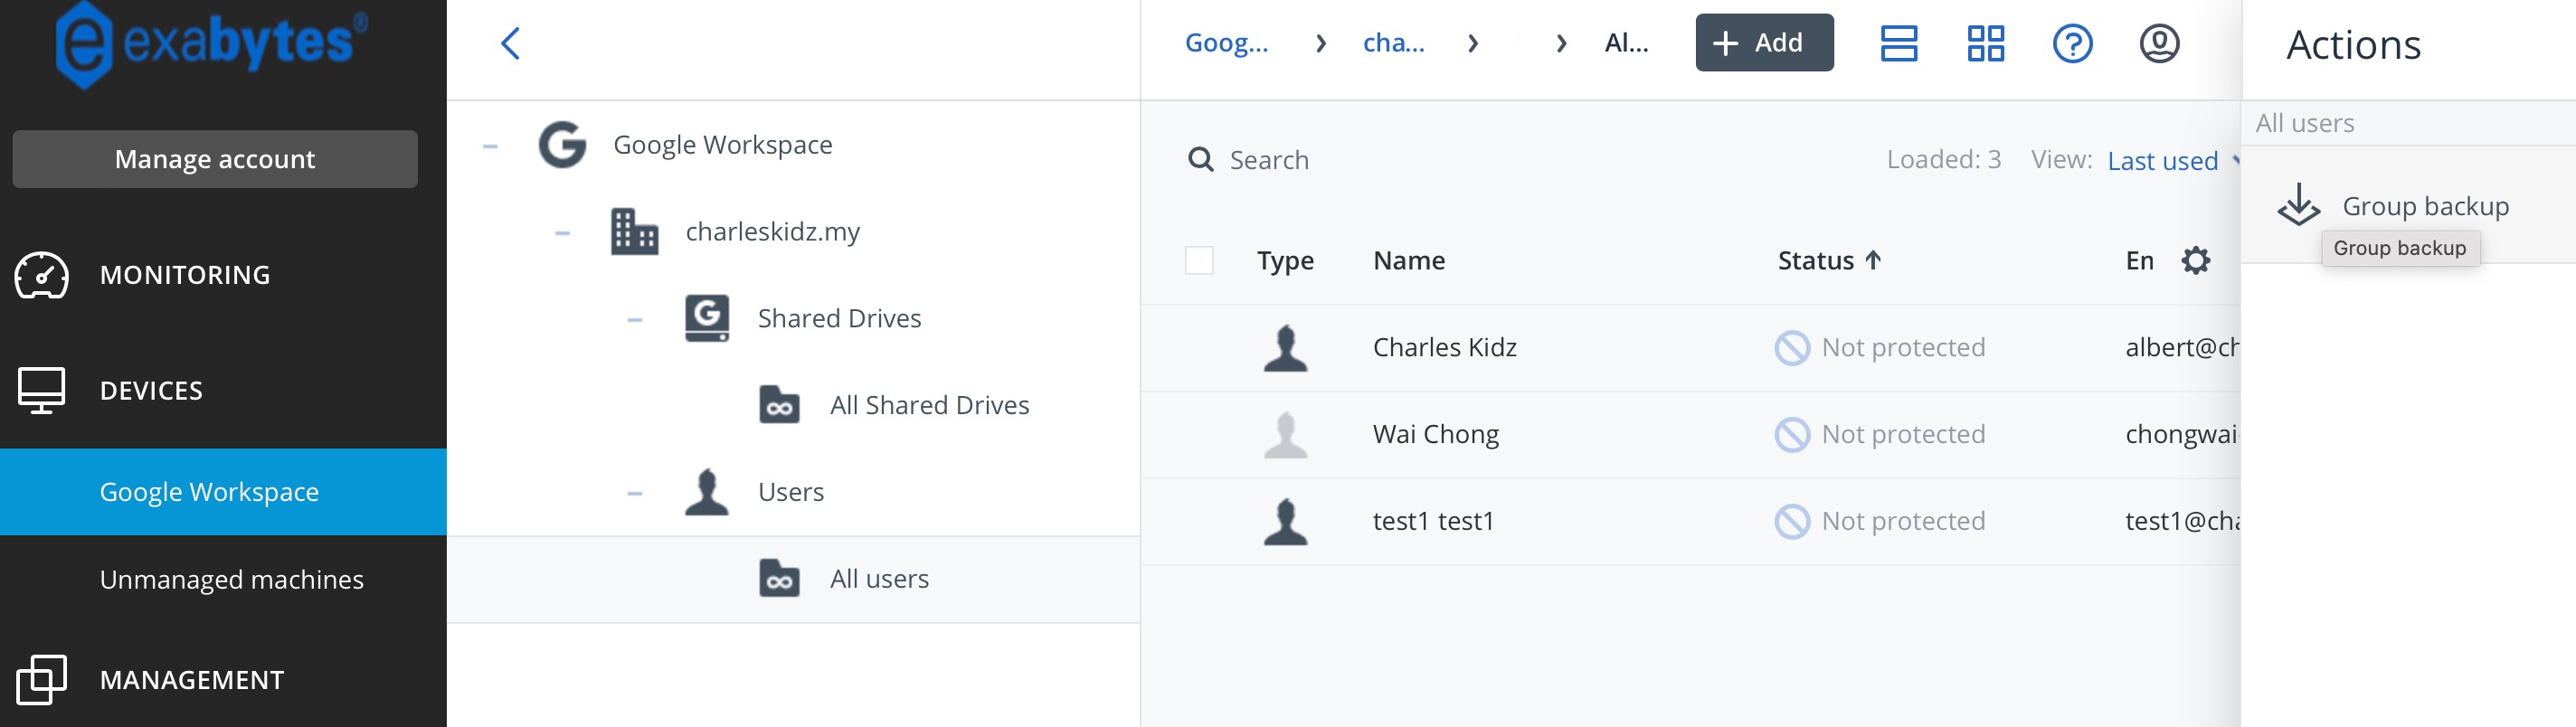Select All users in tree
2576x727 pixels.
coord(879,579)
